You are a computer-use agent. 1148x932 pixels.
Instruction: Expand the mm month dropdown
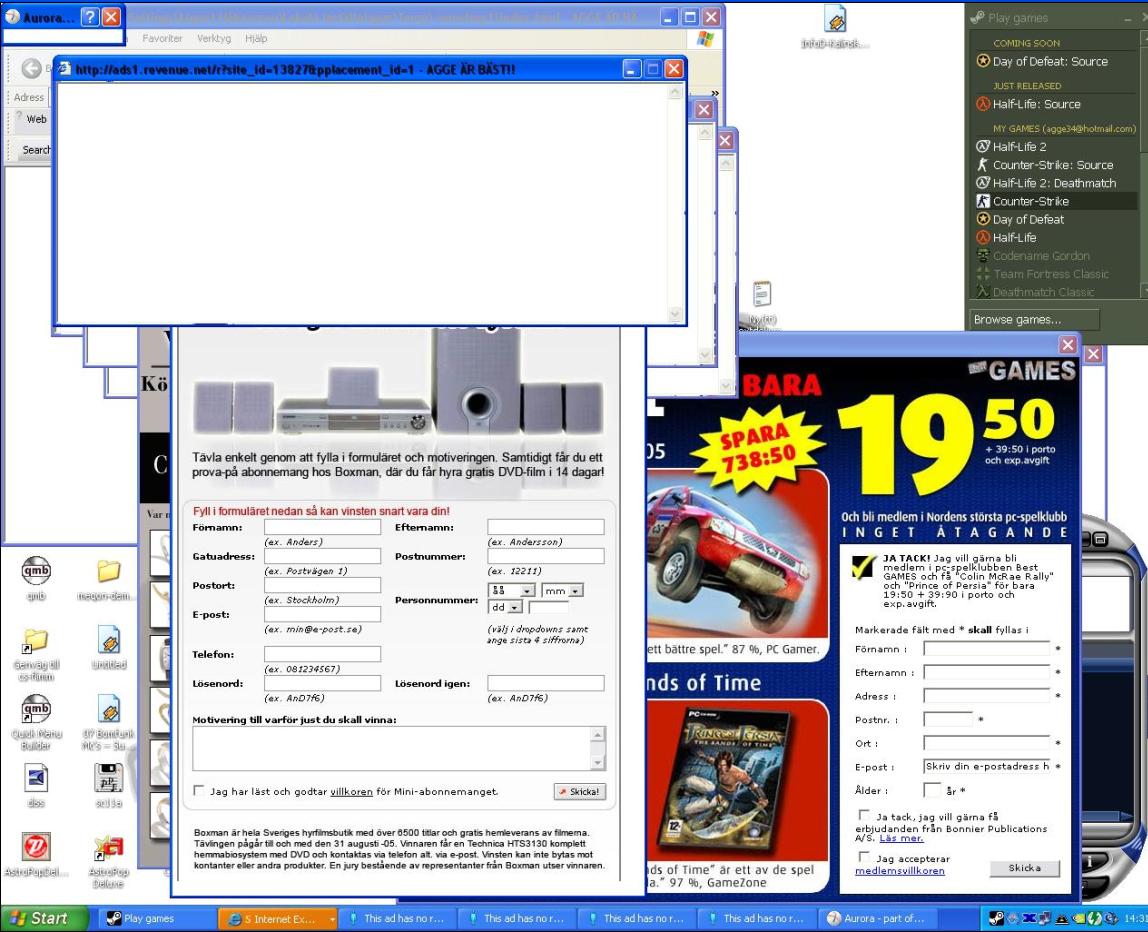coord(562,590)
